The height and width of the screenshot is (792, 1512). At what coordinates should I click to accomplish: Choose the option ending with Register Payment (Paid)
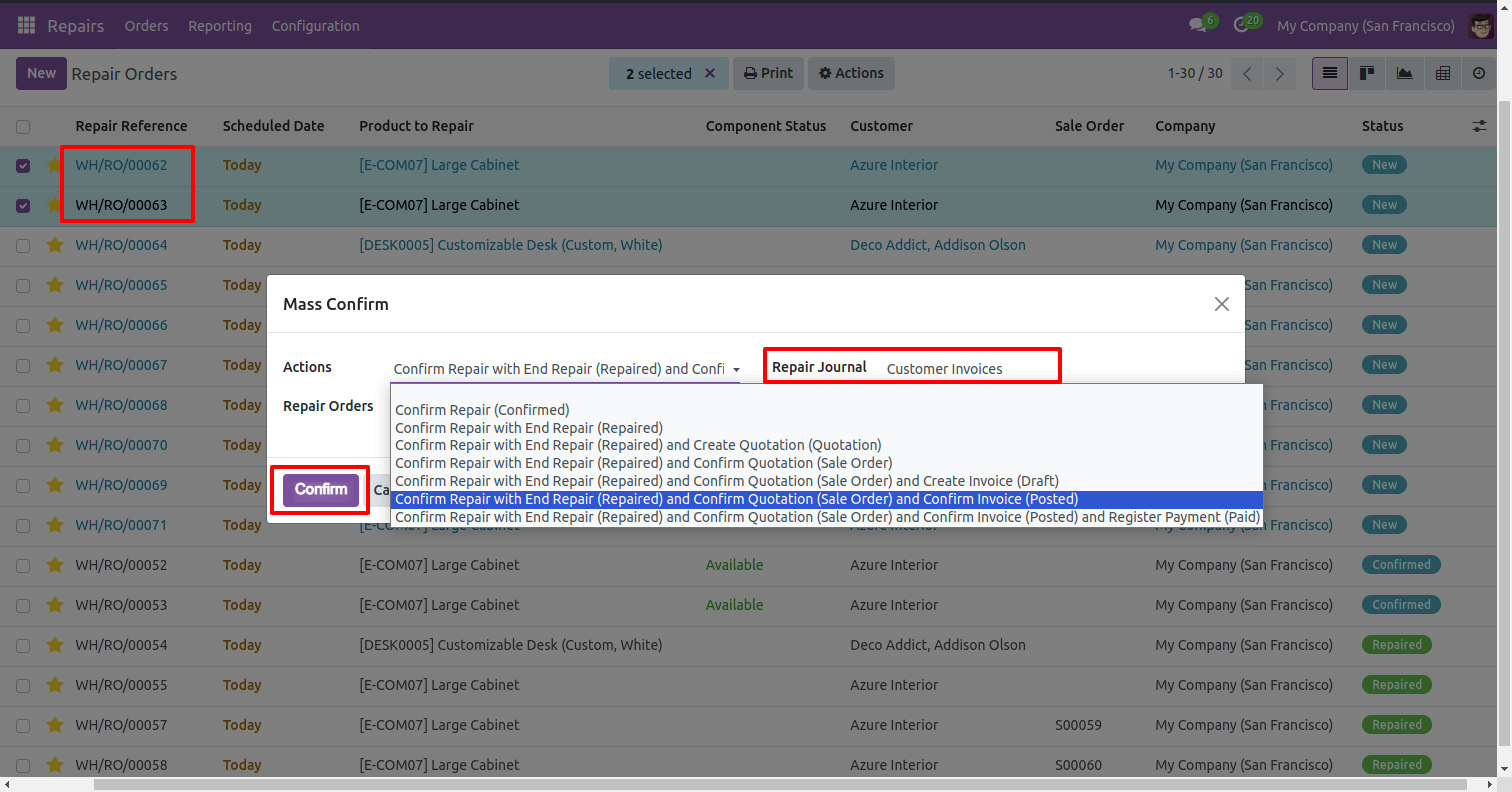pyautogui.click(x=827, y=517)
